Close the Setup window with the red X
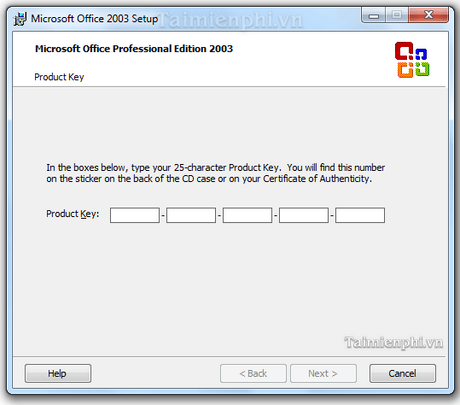Screen dimensions: 460x405 tap(428, 15)
